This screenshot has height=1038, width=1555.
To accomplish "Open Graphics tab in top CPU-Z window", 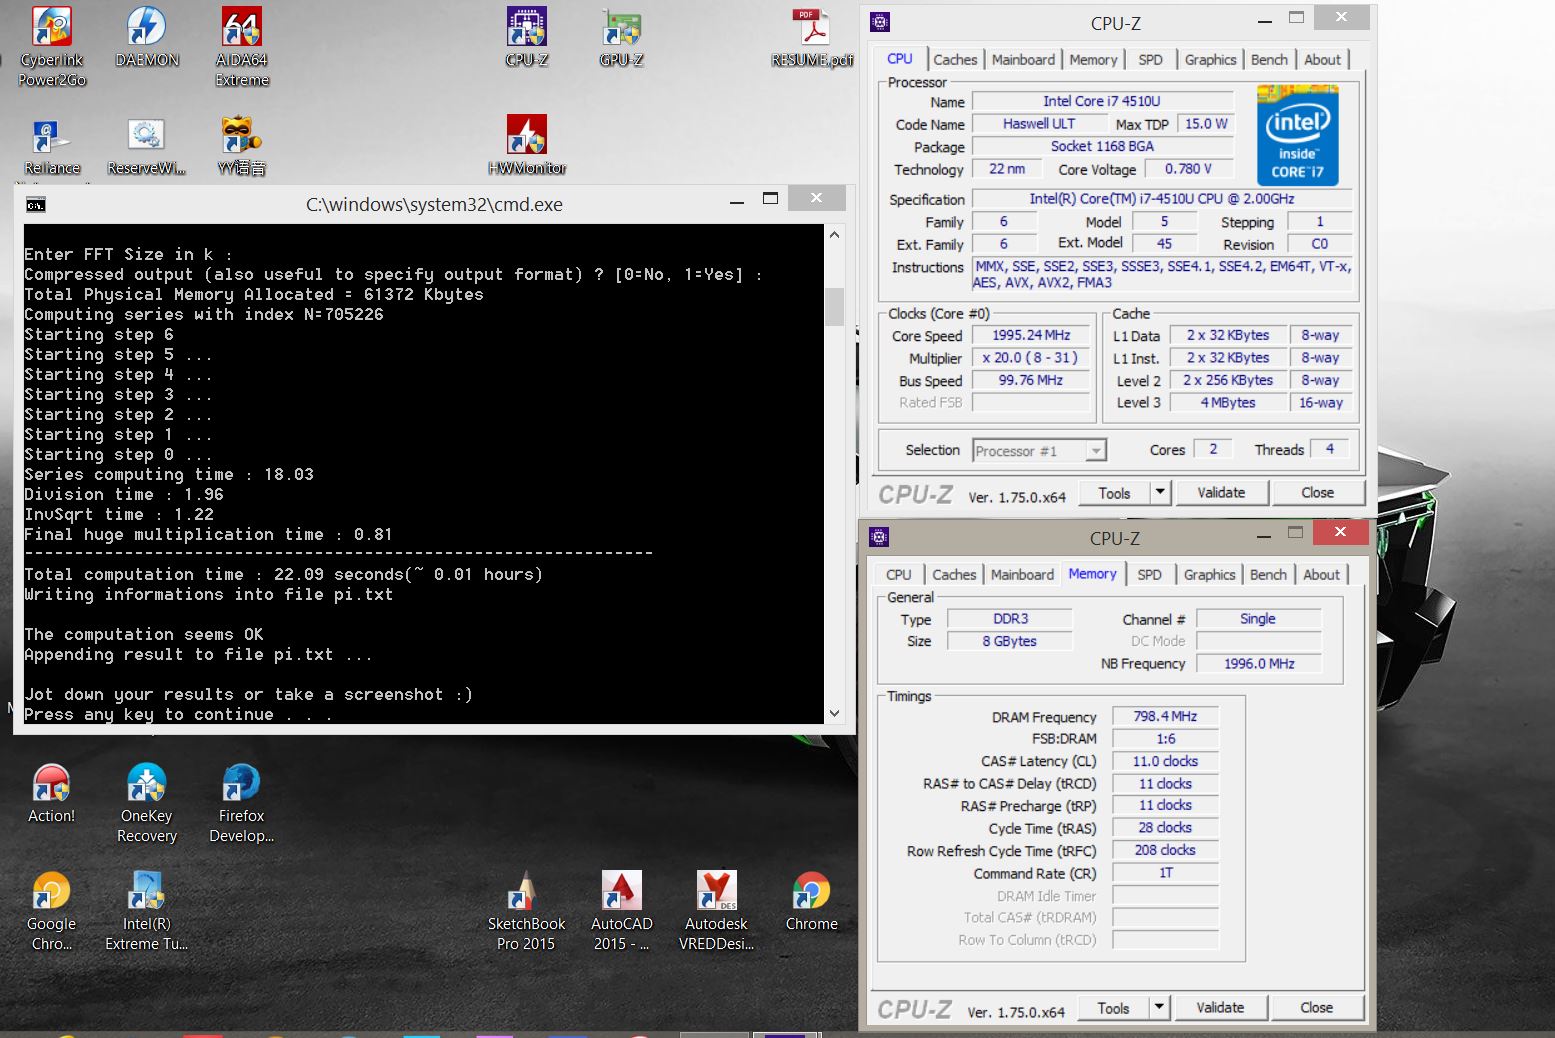I will [x=1210, y=60].
